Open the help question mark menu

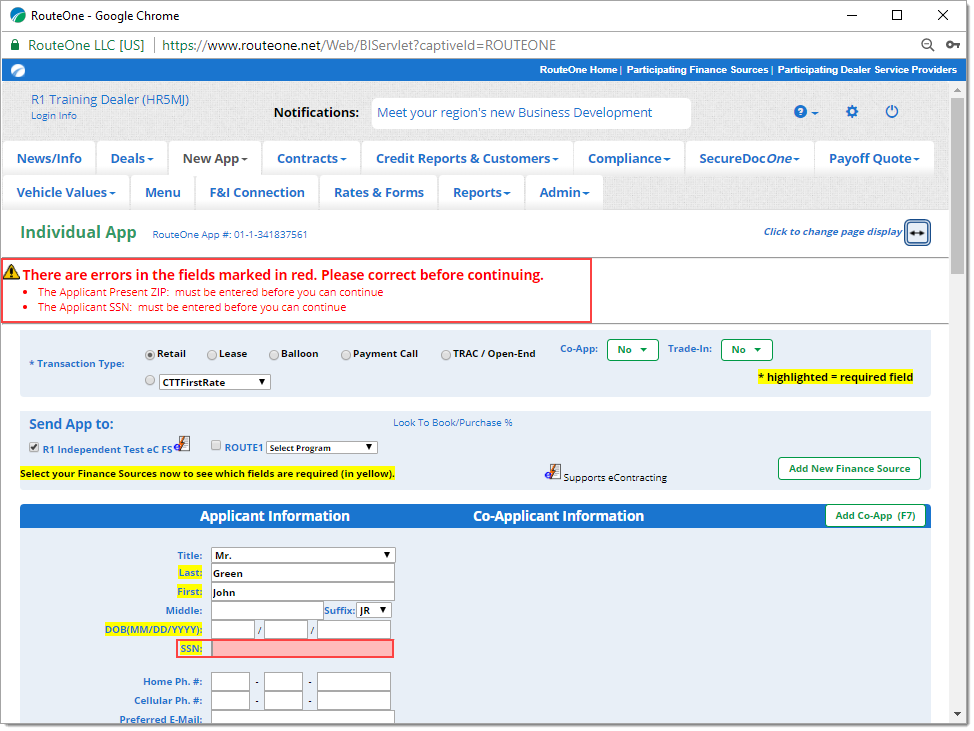click(806, 112)
